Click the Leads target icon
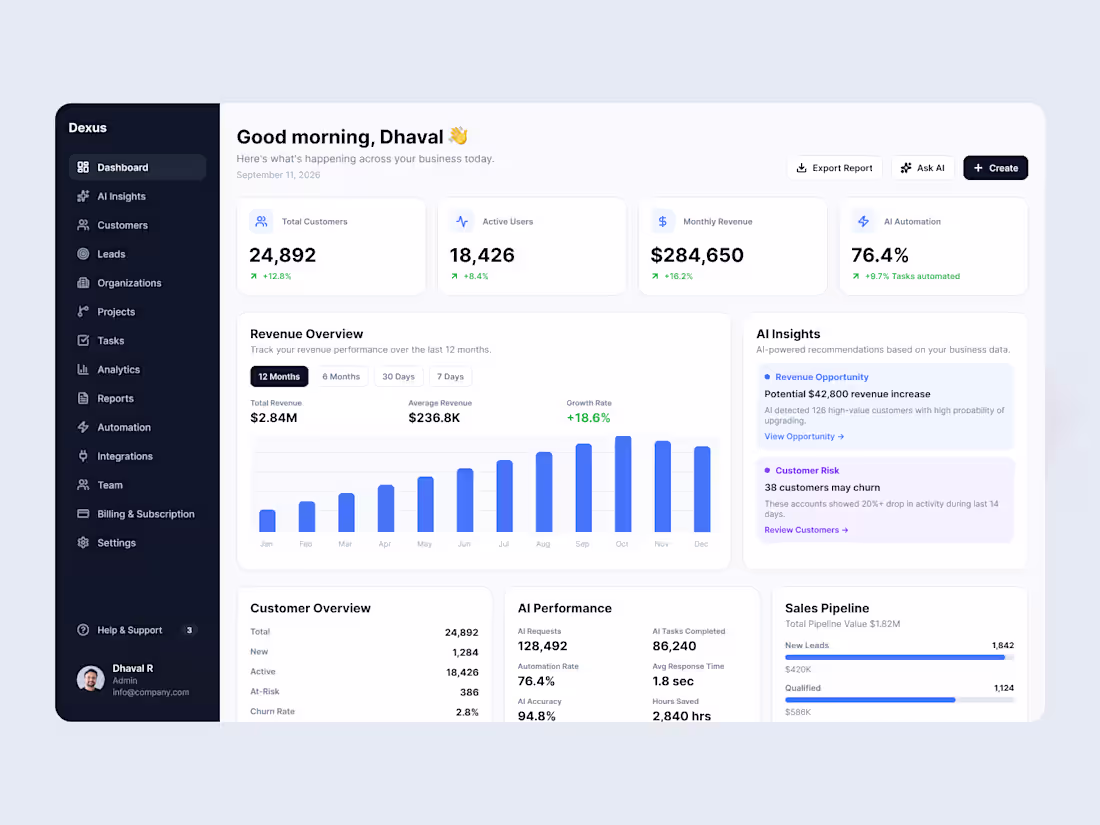Image resolution: width=1100 pixels, height=825 pixels. coord(83,254)
